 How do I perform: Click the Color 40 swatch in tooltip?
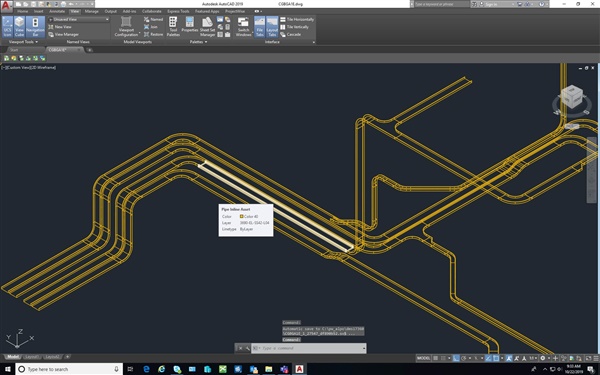click(241, 216)
